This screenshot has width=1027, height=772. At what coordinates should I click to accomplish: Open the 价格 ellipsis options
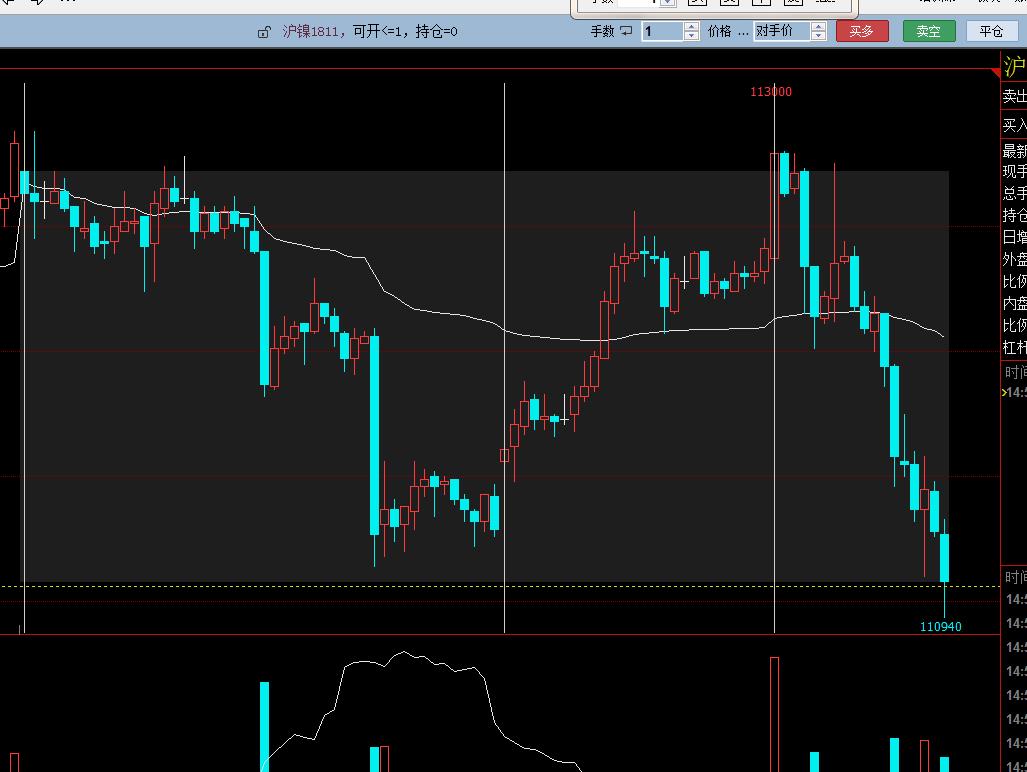(743, 31)
